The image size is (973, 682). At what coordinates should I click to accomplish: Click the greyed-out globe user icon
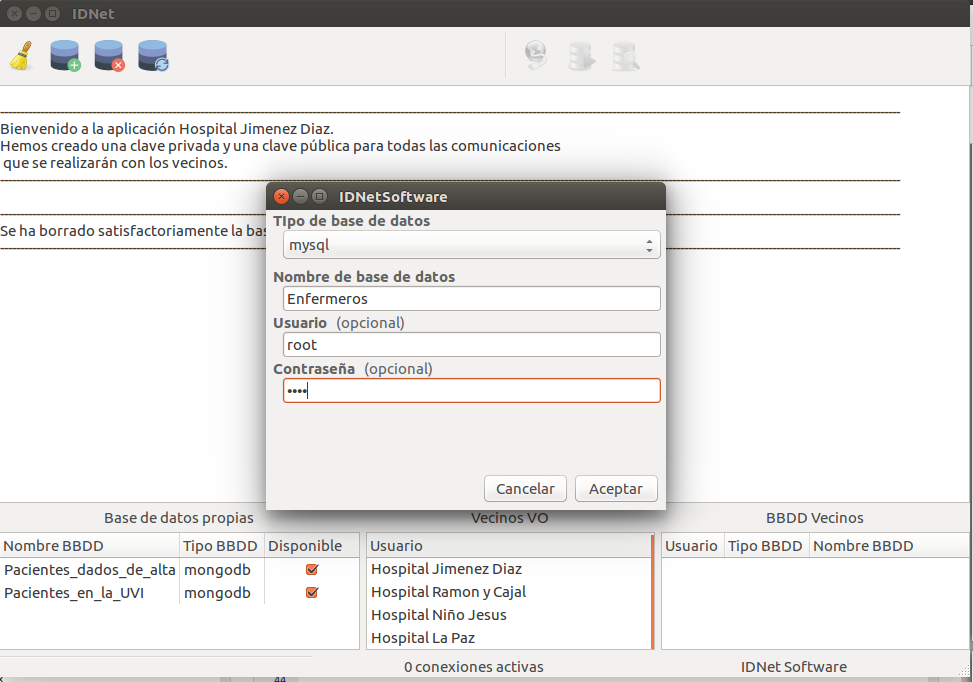(537, 56)
